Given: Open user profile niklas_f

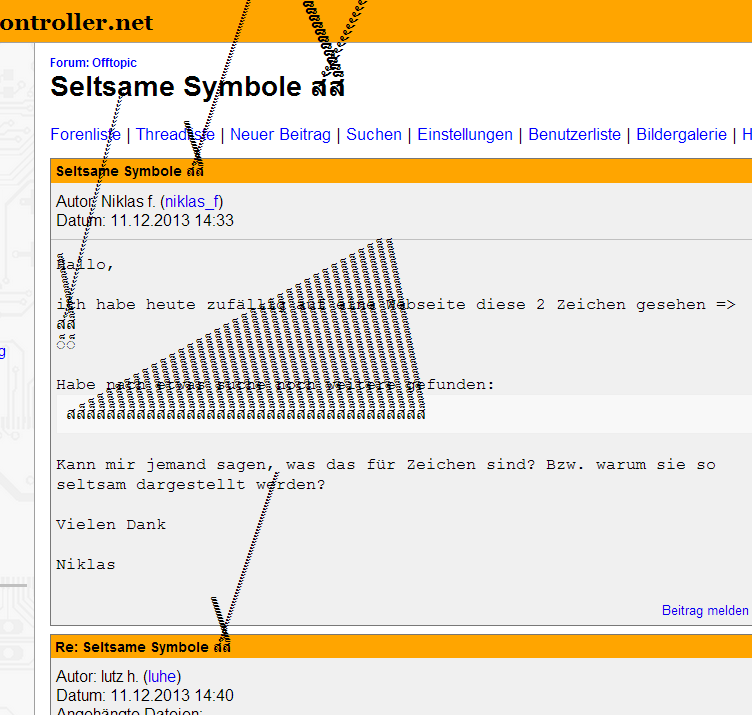Looking at the screenshot, I should pyautogui.click(x=192, y=201).
